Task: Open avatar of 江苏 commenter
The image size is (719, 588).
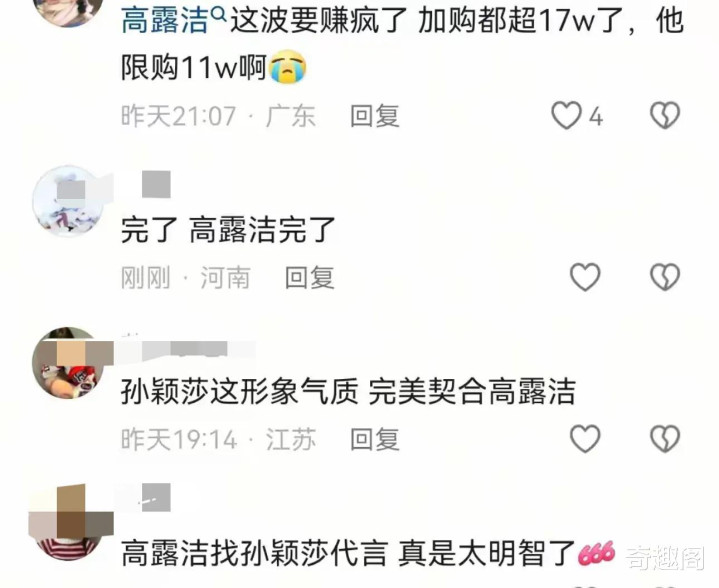Action: pos(69,363)
